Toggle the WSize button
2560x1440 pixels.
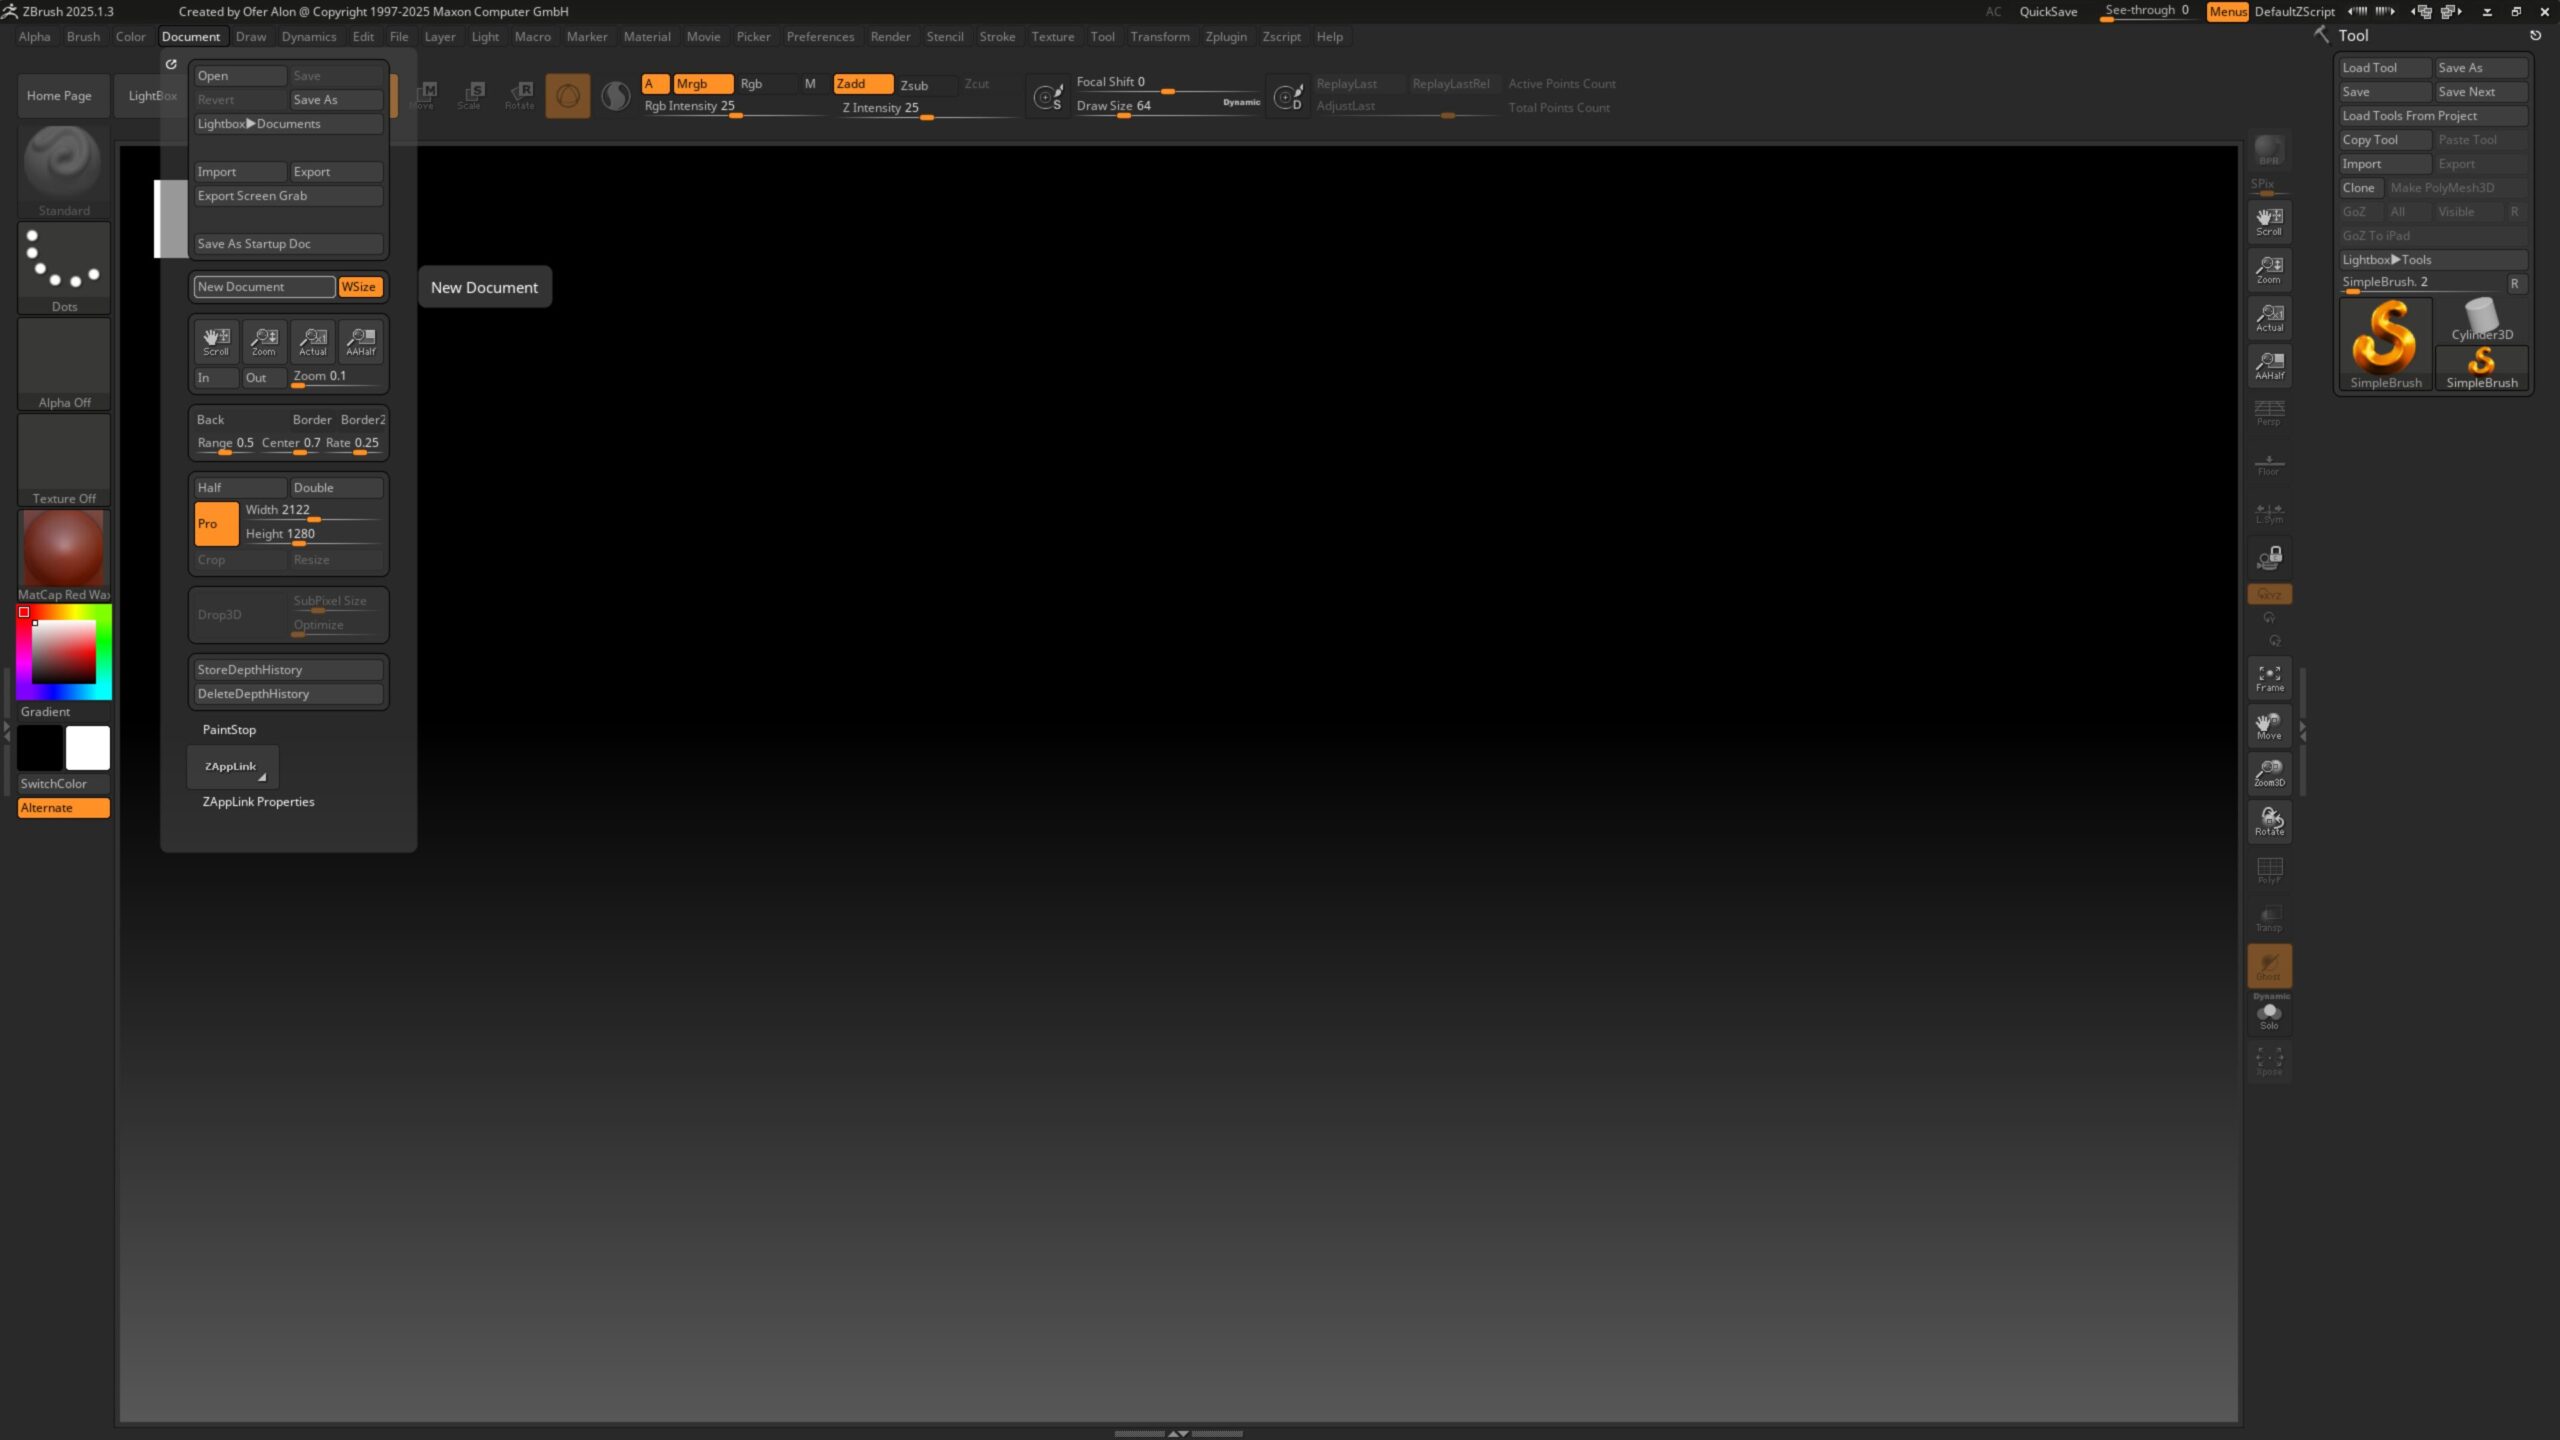359,287
